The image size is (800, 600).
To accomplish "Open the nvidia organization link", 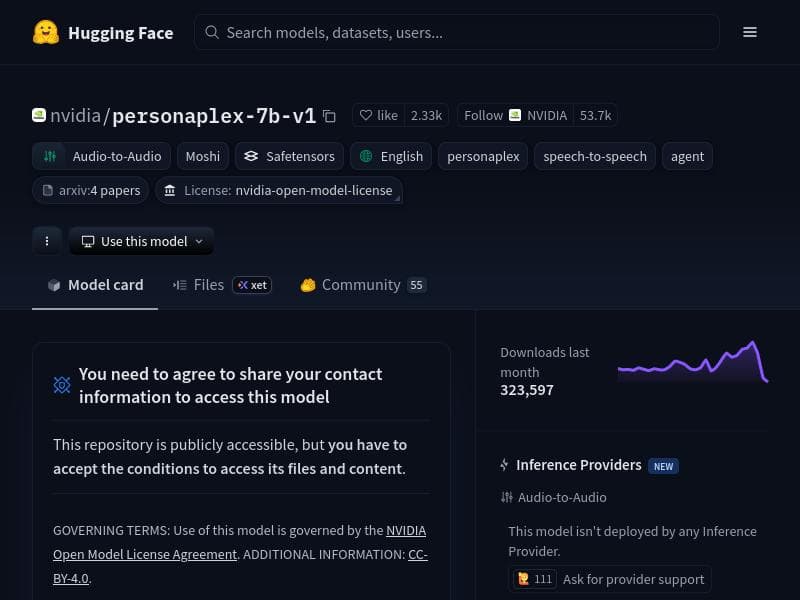I will pos(76,116).
